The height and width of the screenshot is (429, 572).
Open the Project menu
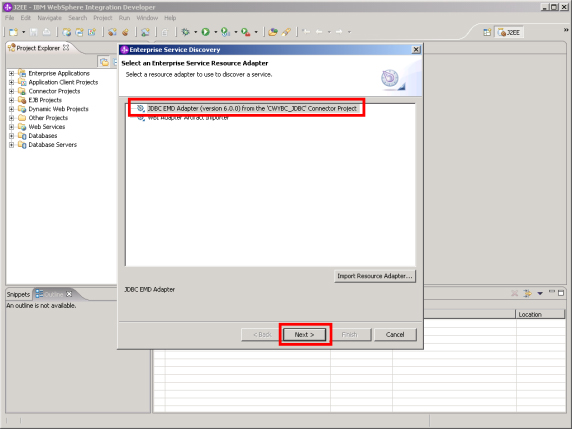103,18
